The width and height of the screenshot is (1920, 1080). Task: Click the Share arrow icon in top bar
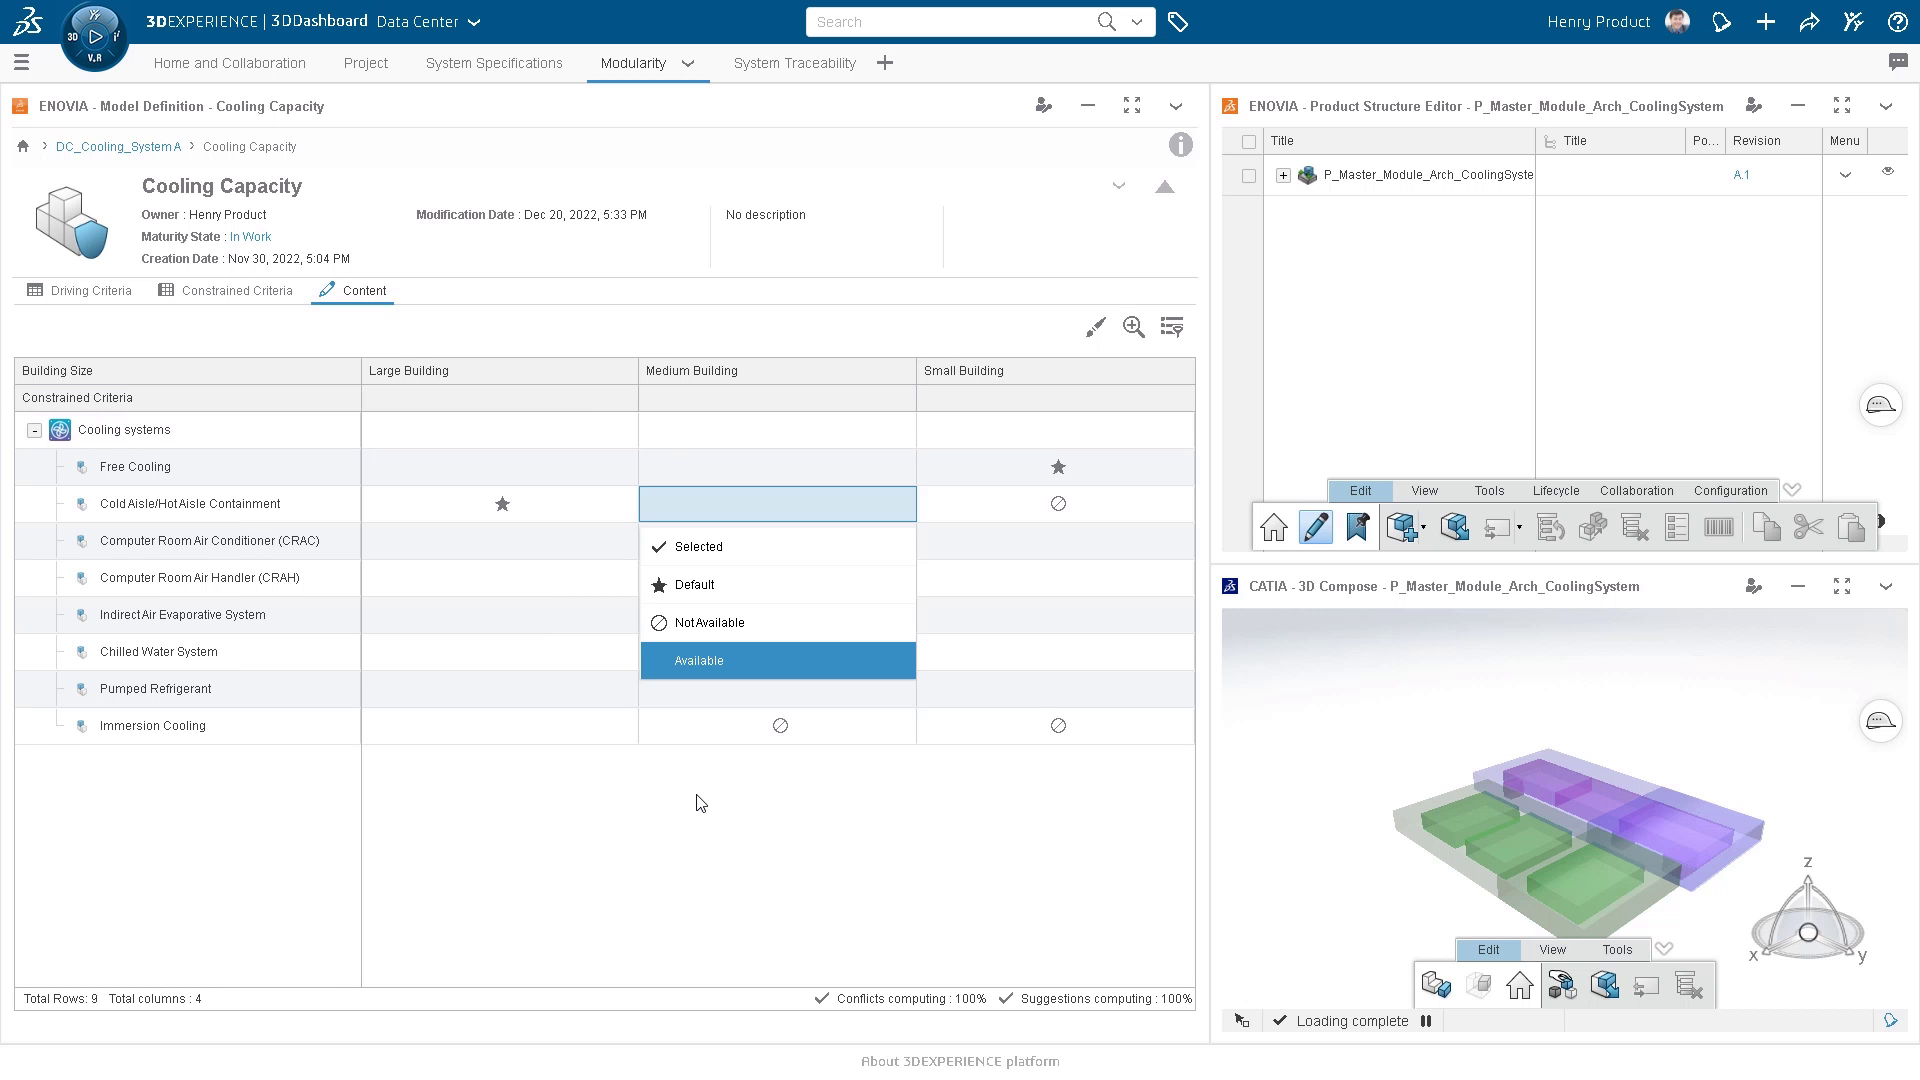(x=1809, y=22)
